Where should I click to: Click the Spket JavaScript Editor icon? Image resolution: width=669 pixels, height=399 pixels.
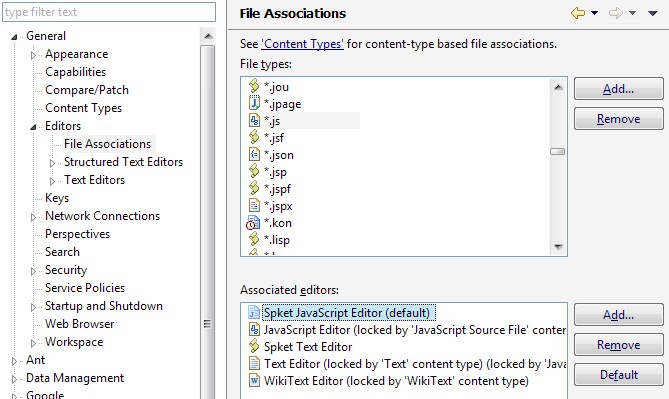pos(254,312)
